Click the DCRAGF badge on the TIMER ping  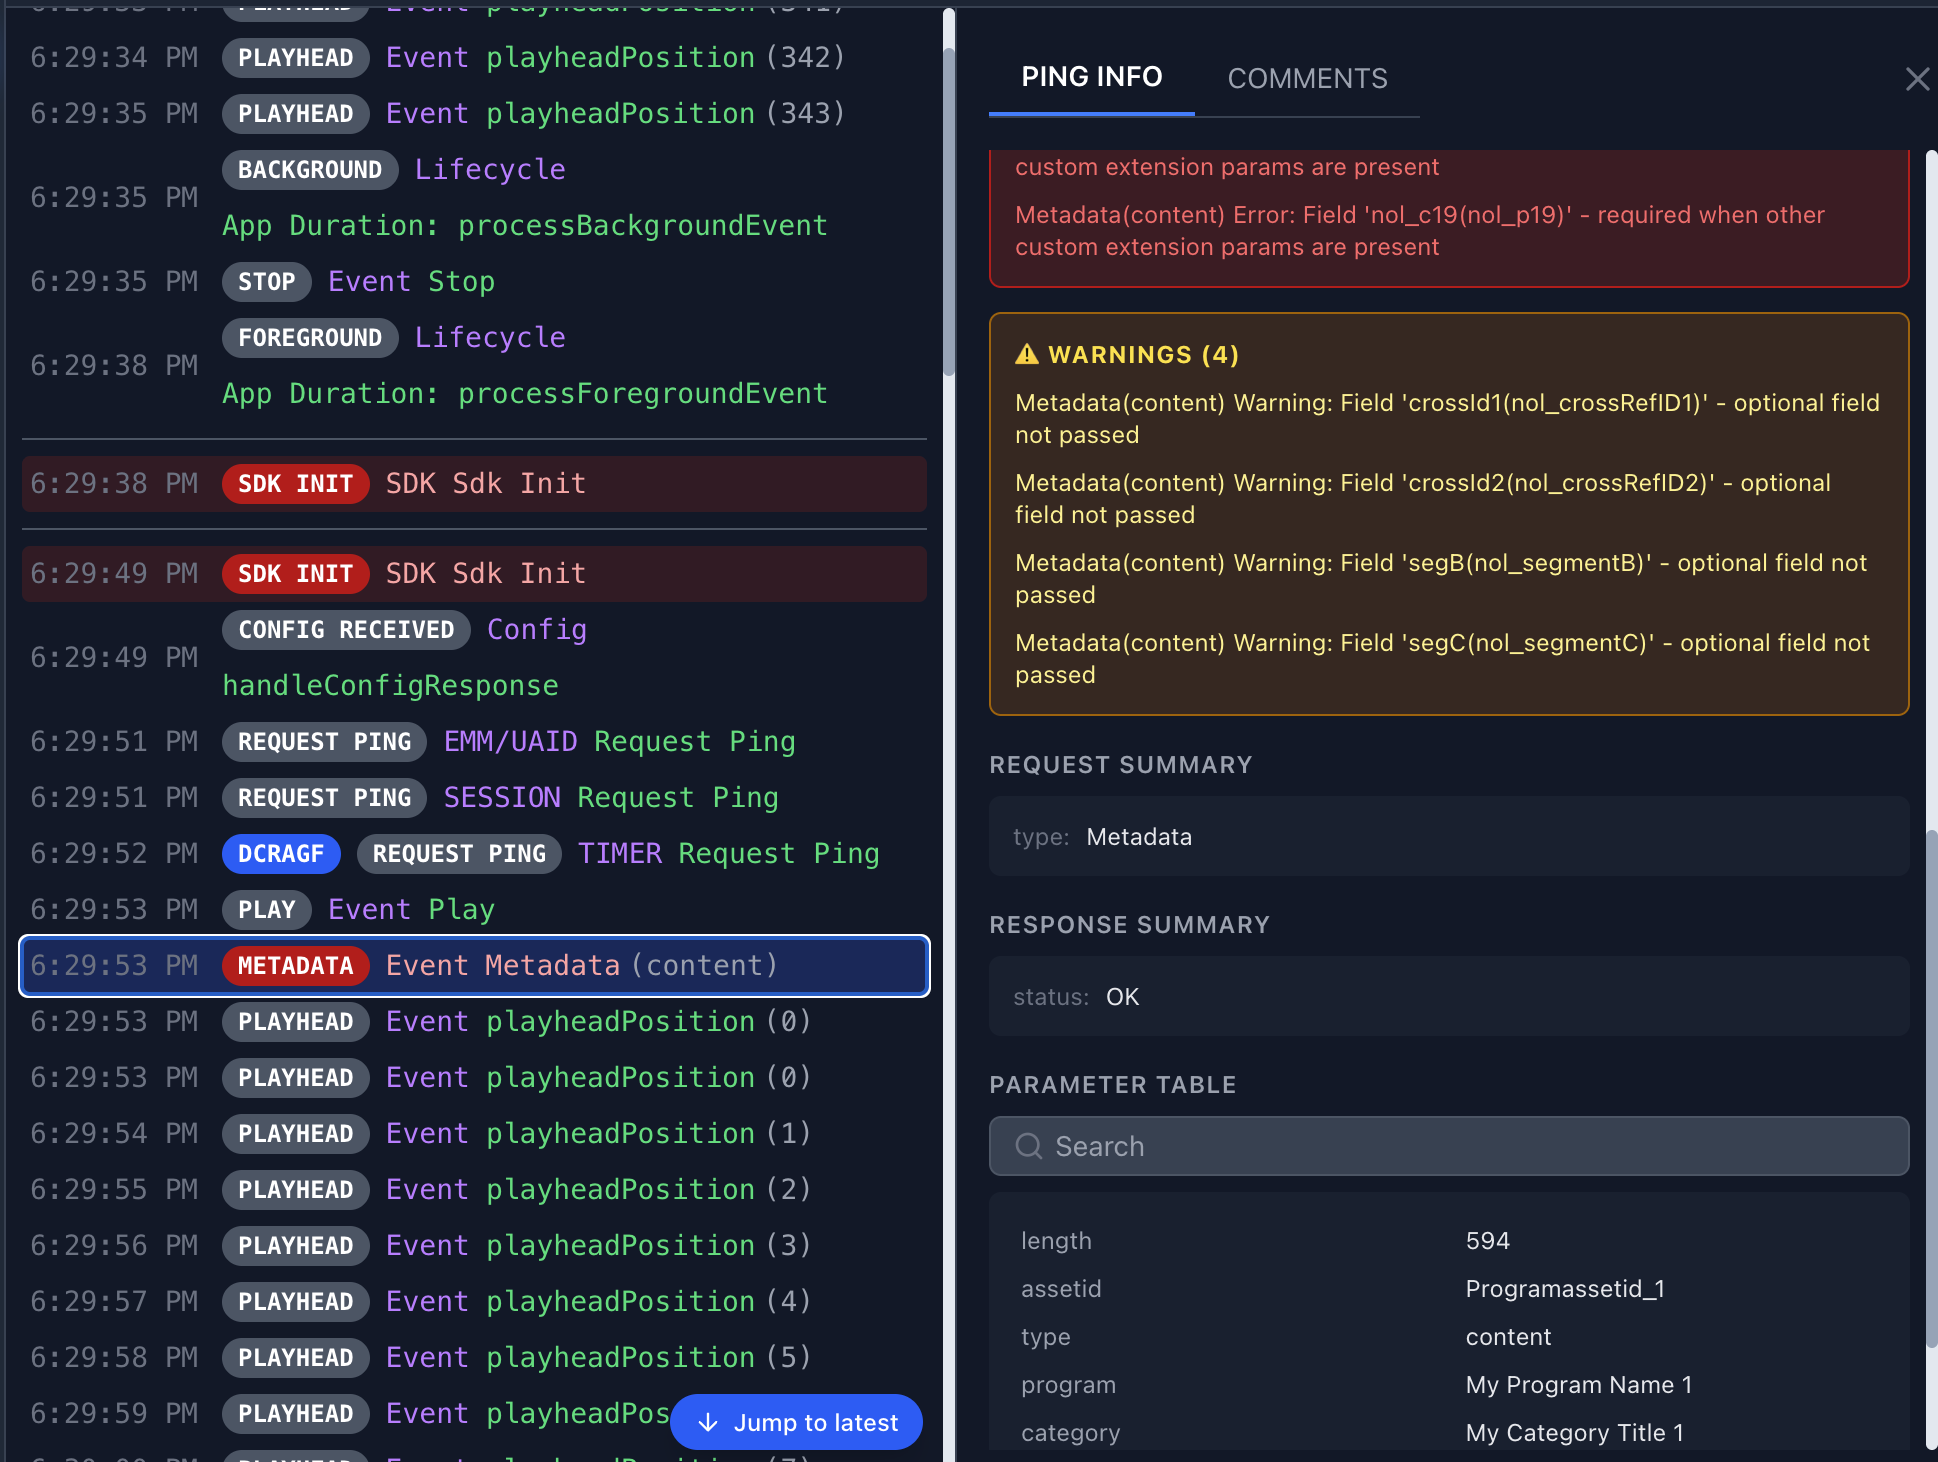(281, 853)
